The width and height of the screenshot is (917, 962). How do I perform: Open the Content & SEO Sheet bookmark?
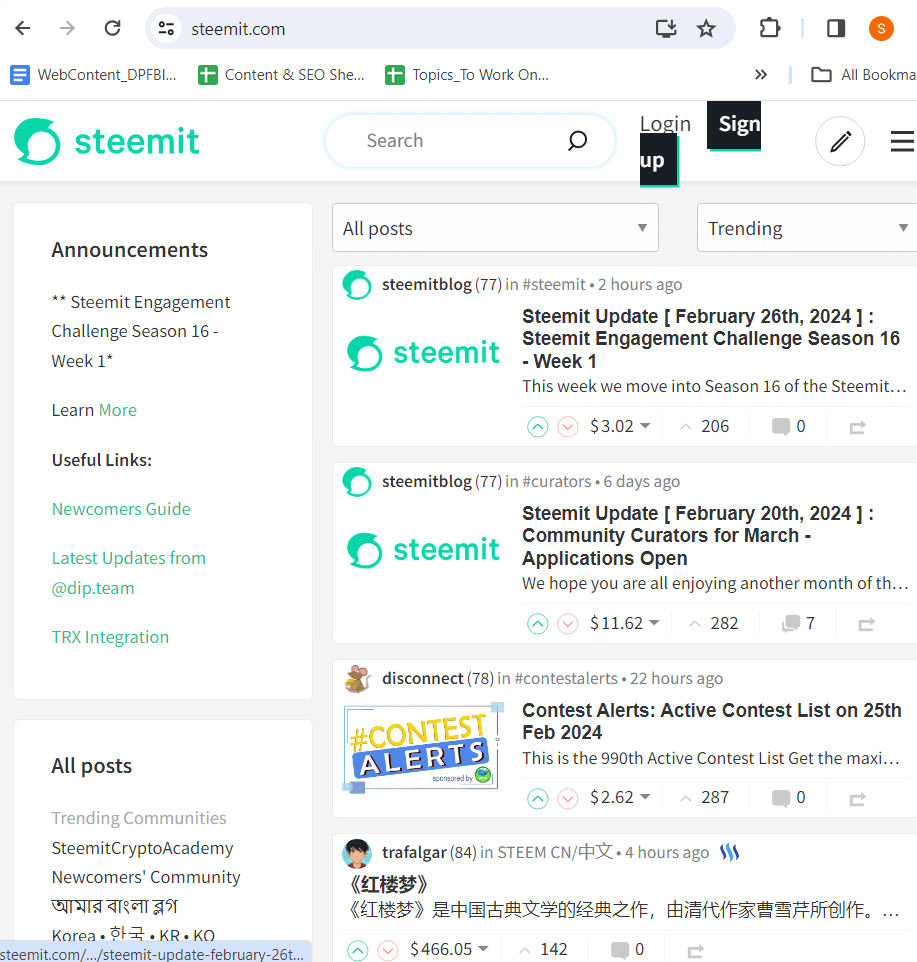tap(281, 75)
